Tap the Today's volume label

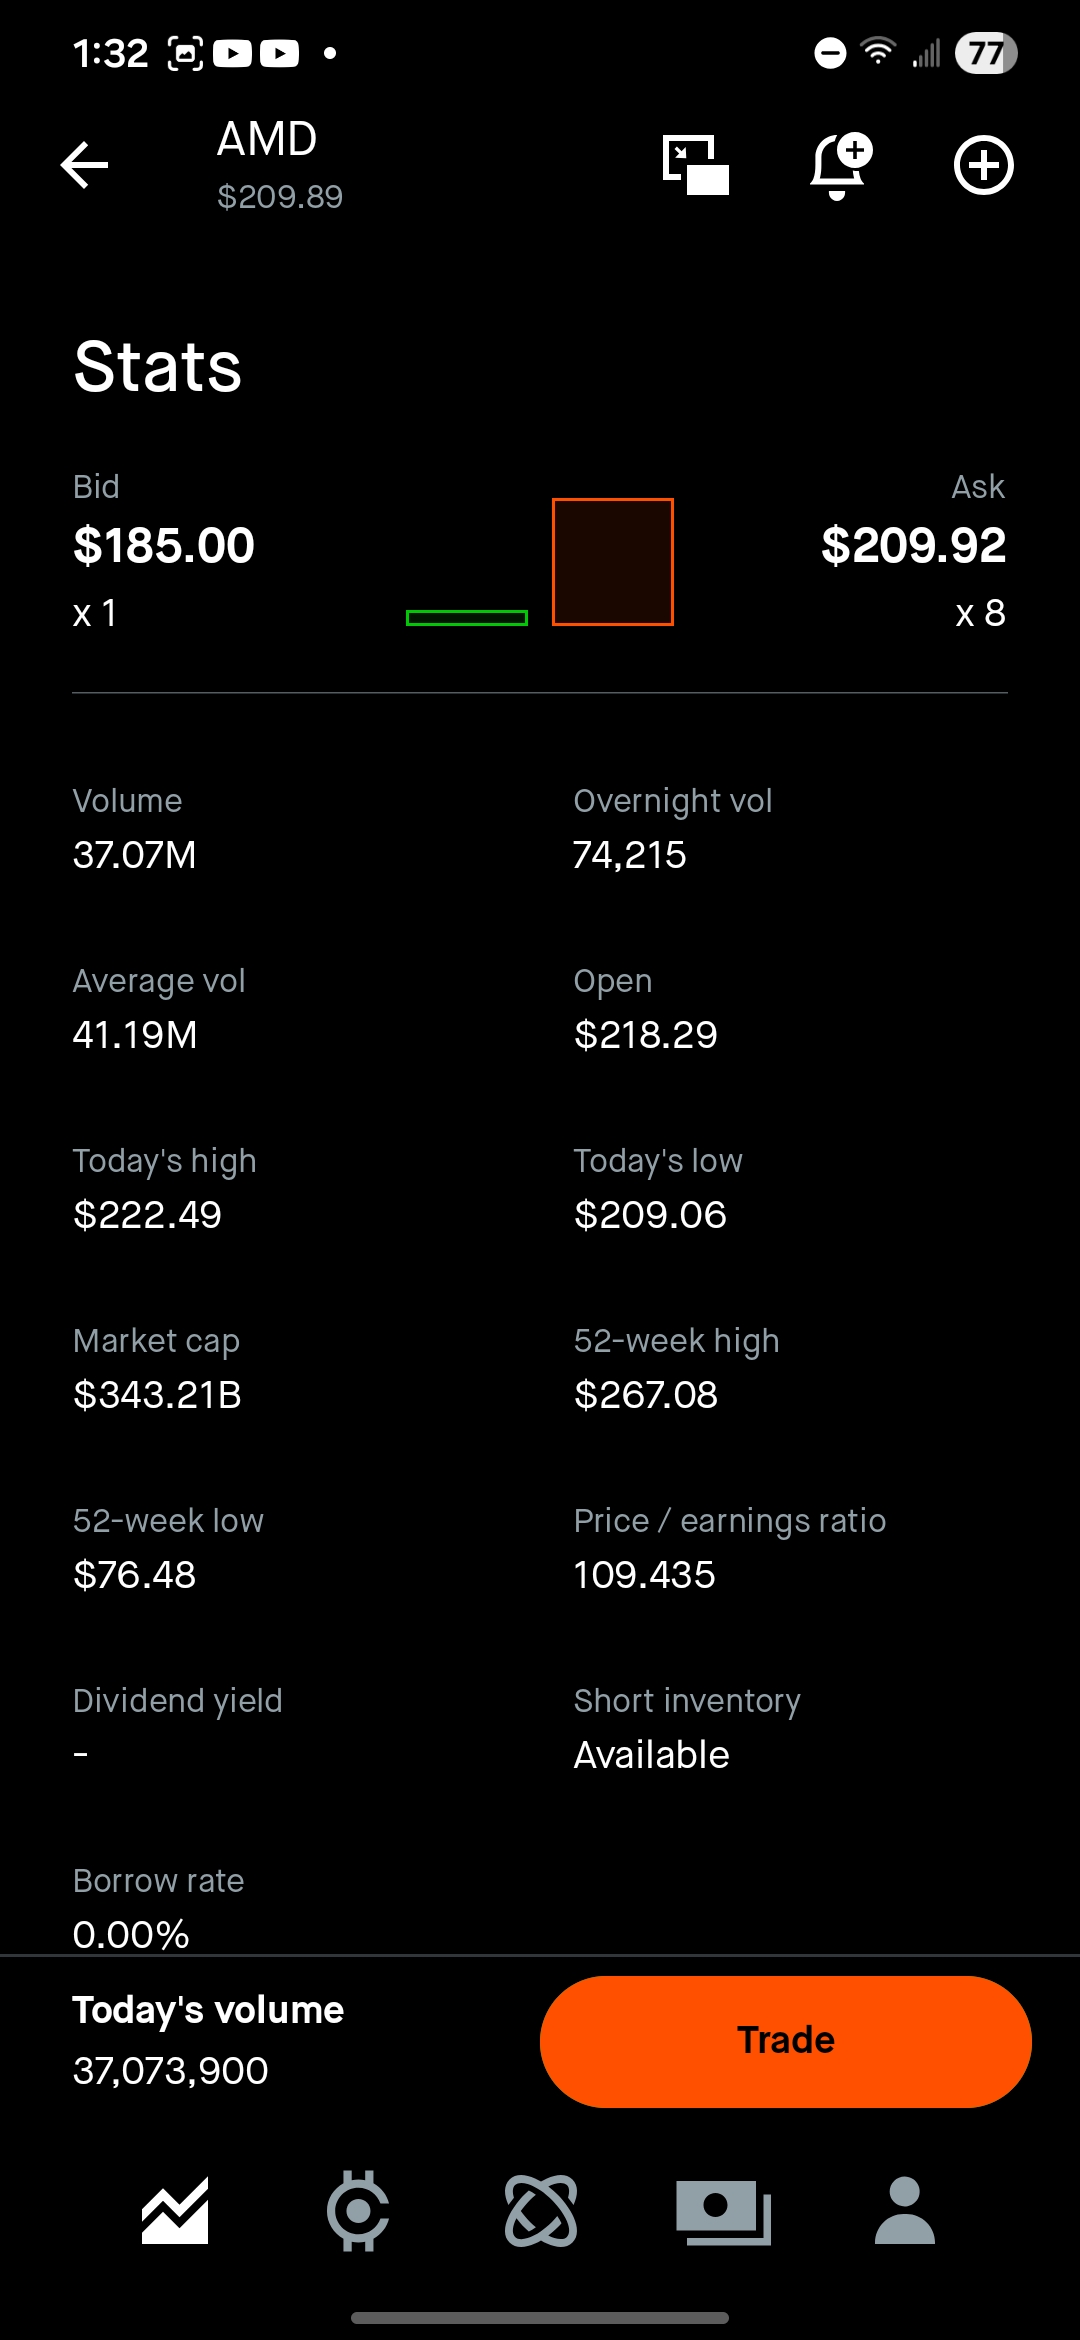[x=208, y=2010]
